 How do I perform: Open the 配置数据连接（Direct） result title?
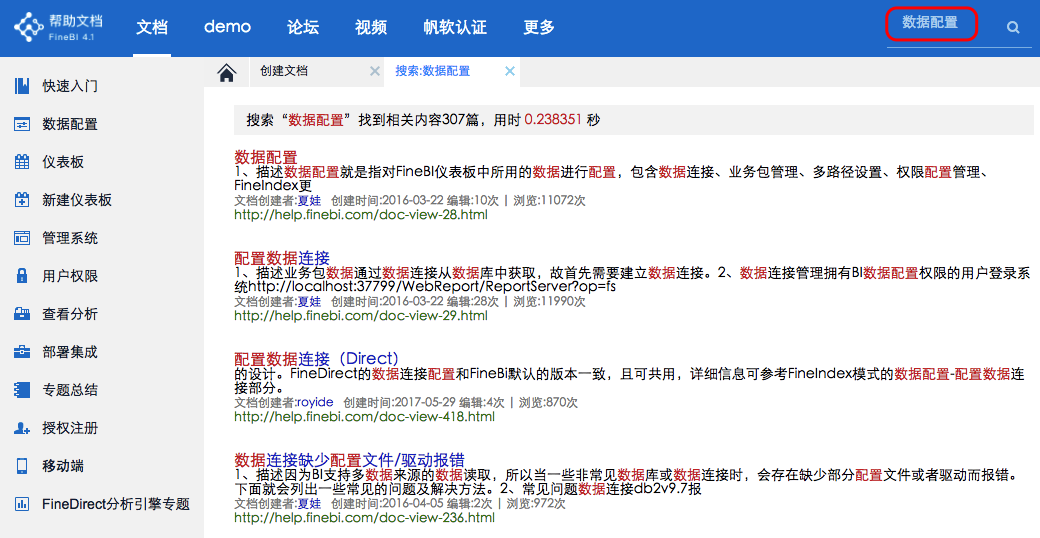[316, 359]
